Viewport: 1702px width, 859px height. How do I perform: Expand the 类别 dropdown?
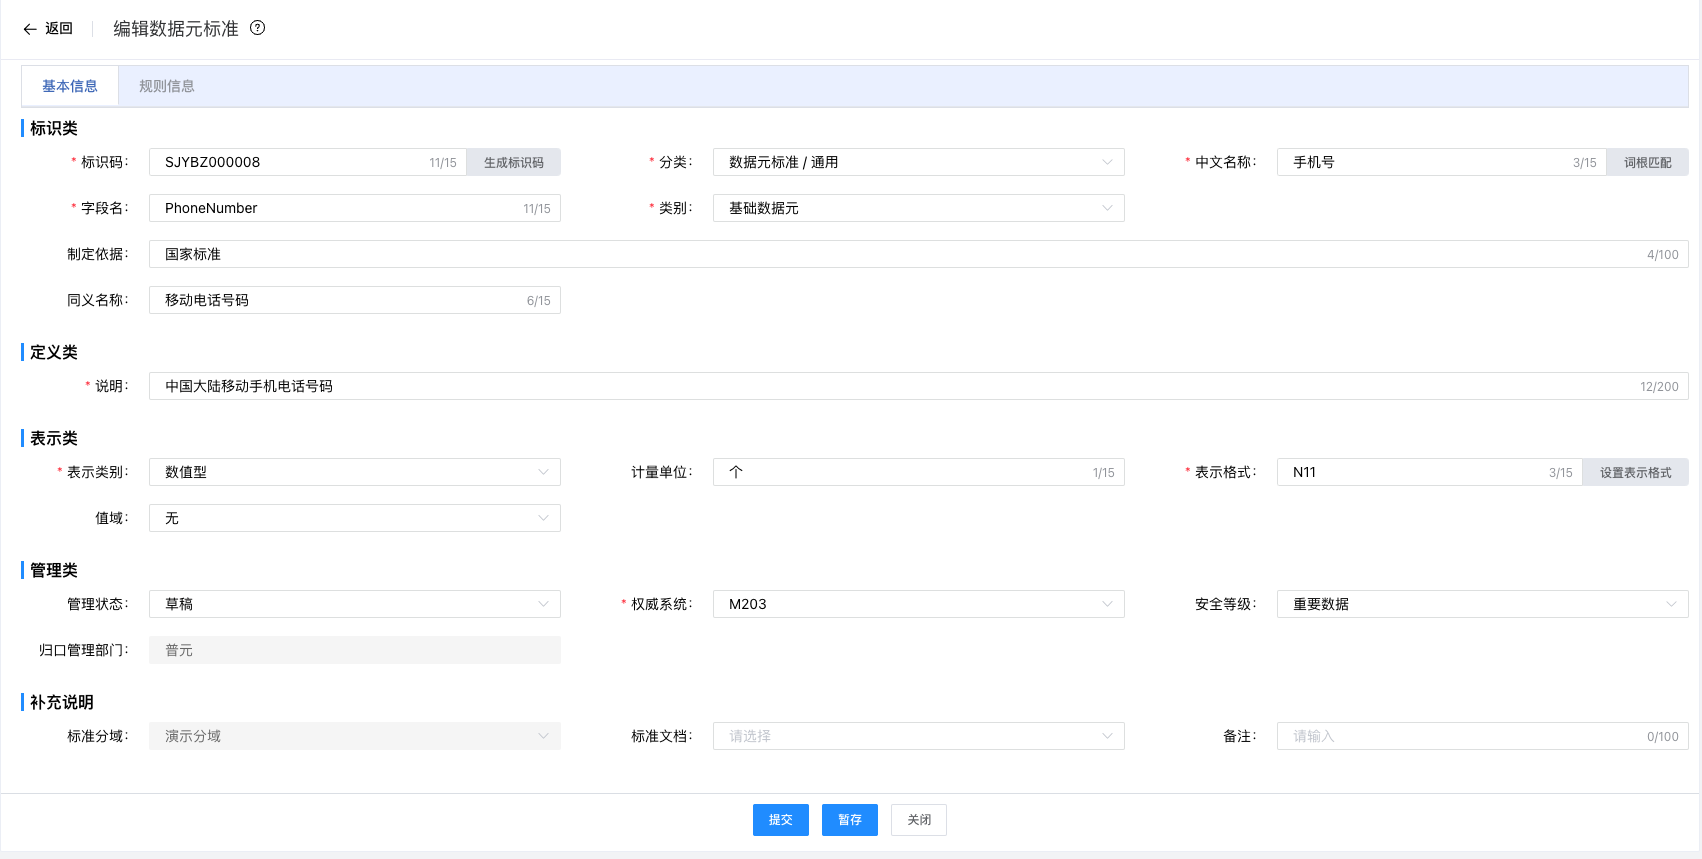pyautogui.click(x=918, y=208)
